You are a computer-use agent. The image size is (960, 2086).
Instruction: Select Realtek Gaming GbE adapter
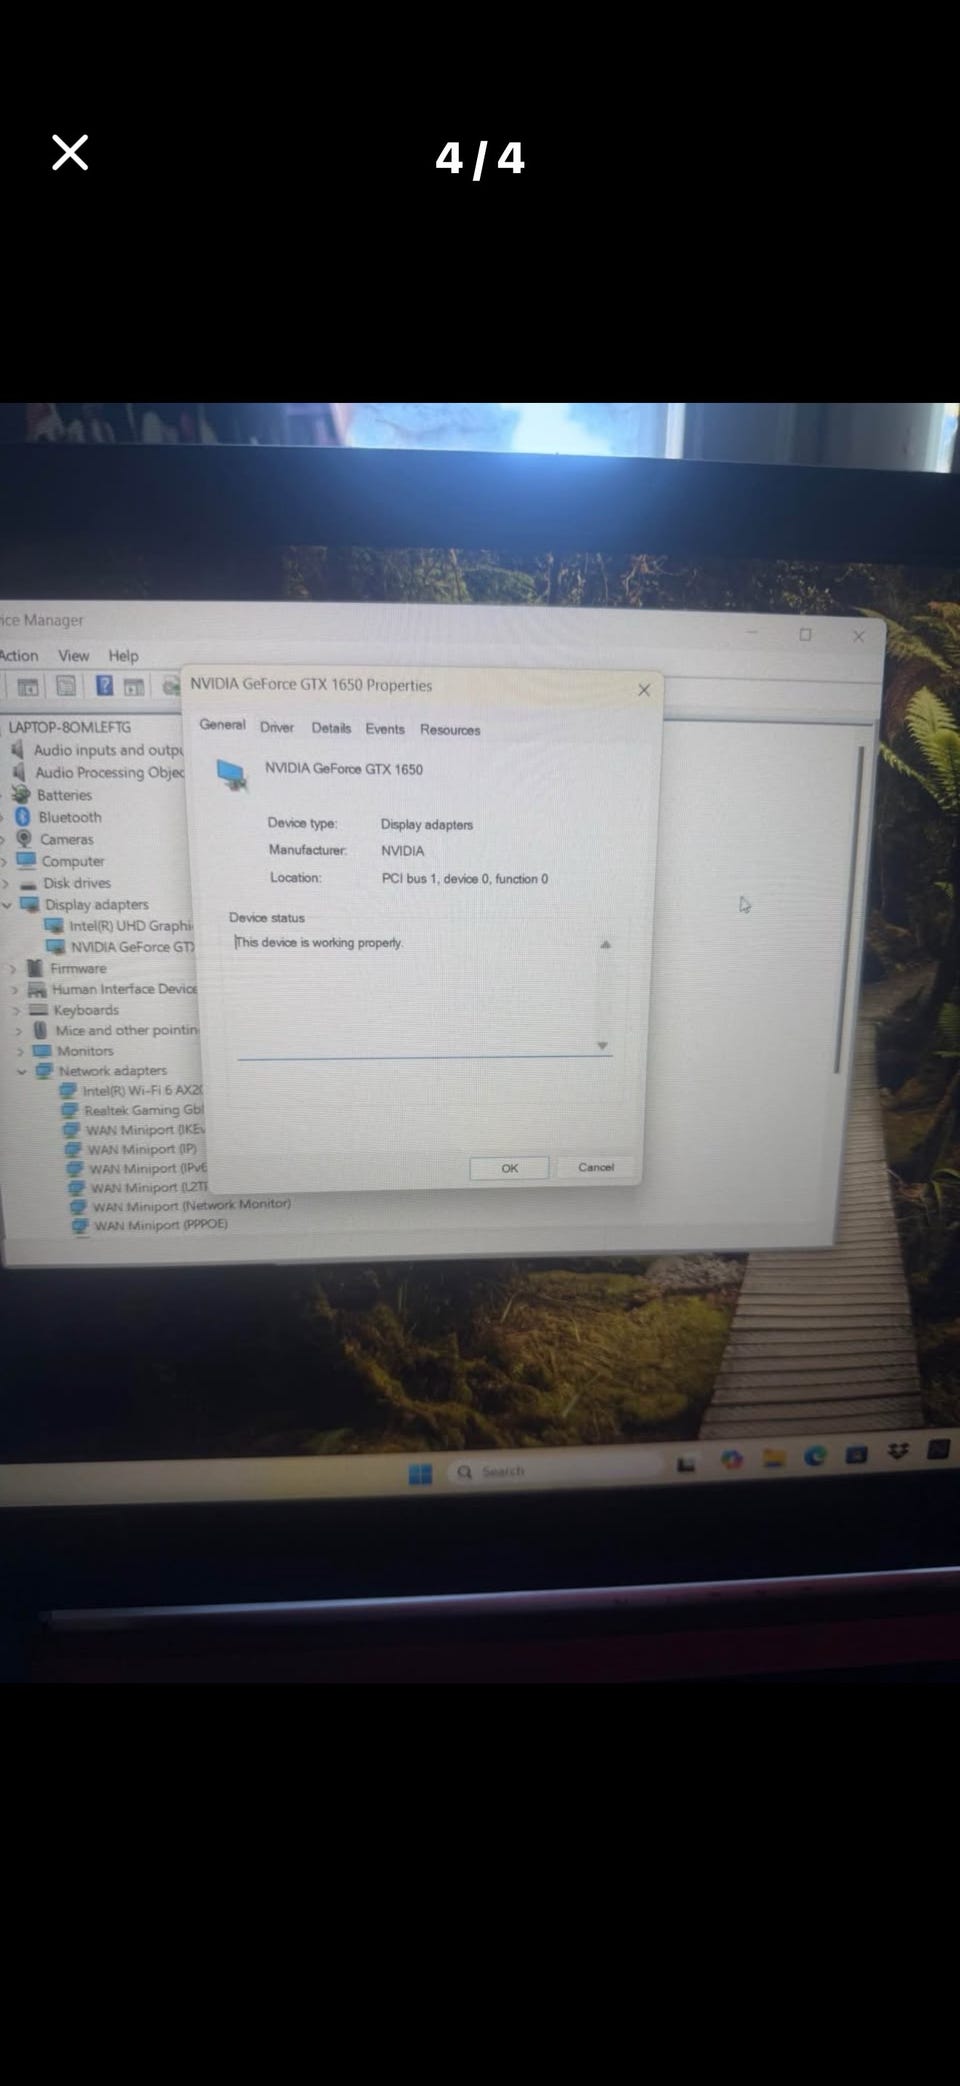tap(144, 1110)
